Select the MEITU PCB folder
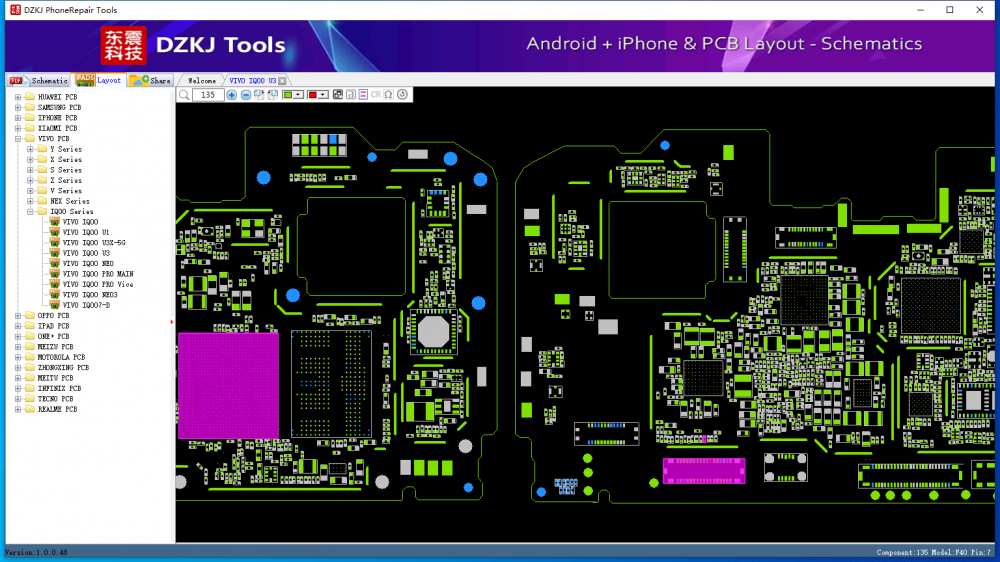 [x=55, y=378]
